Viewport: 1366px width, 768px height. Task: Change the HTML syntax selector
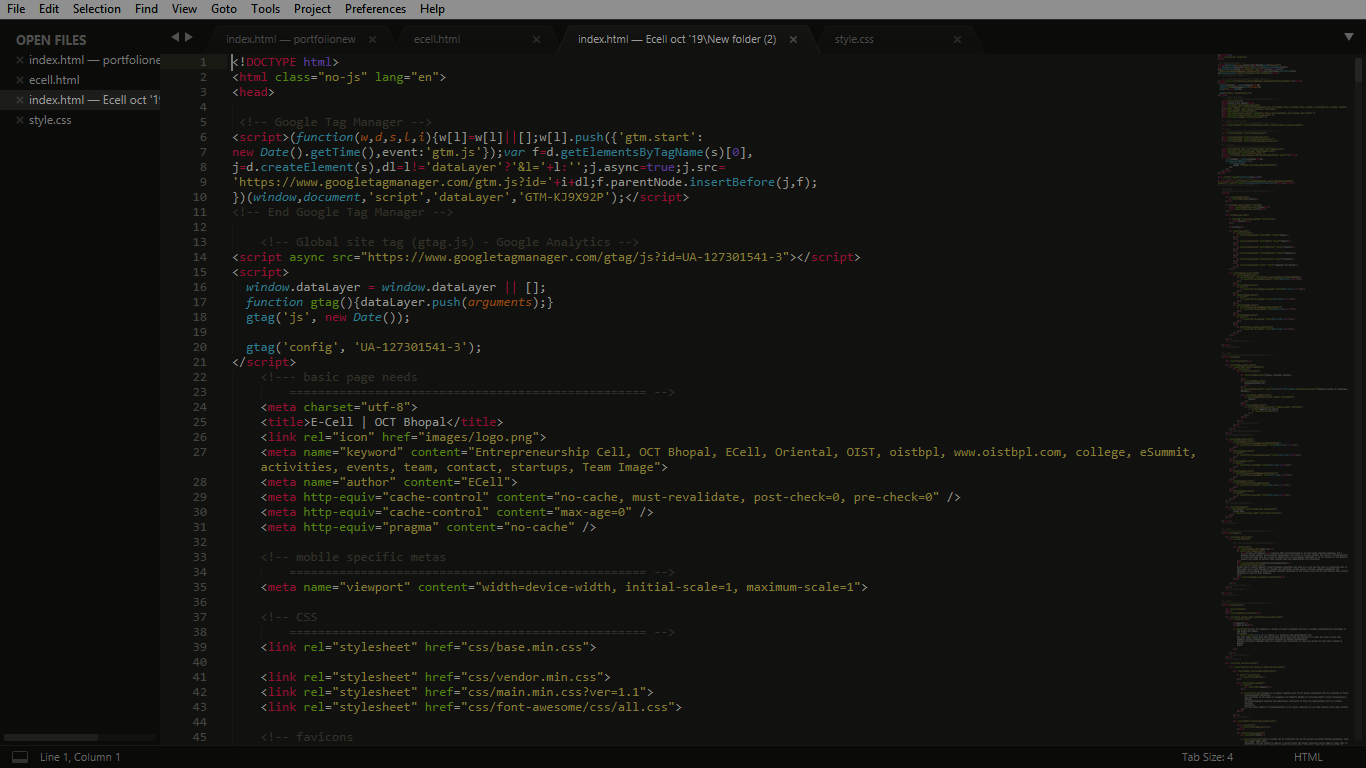pyautogui.click(x=1308, y=757)
